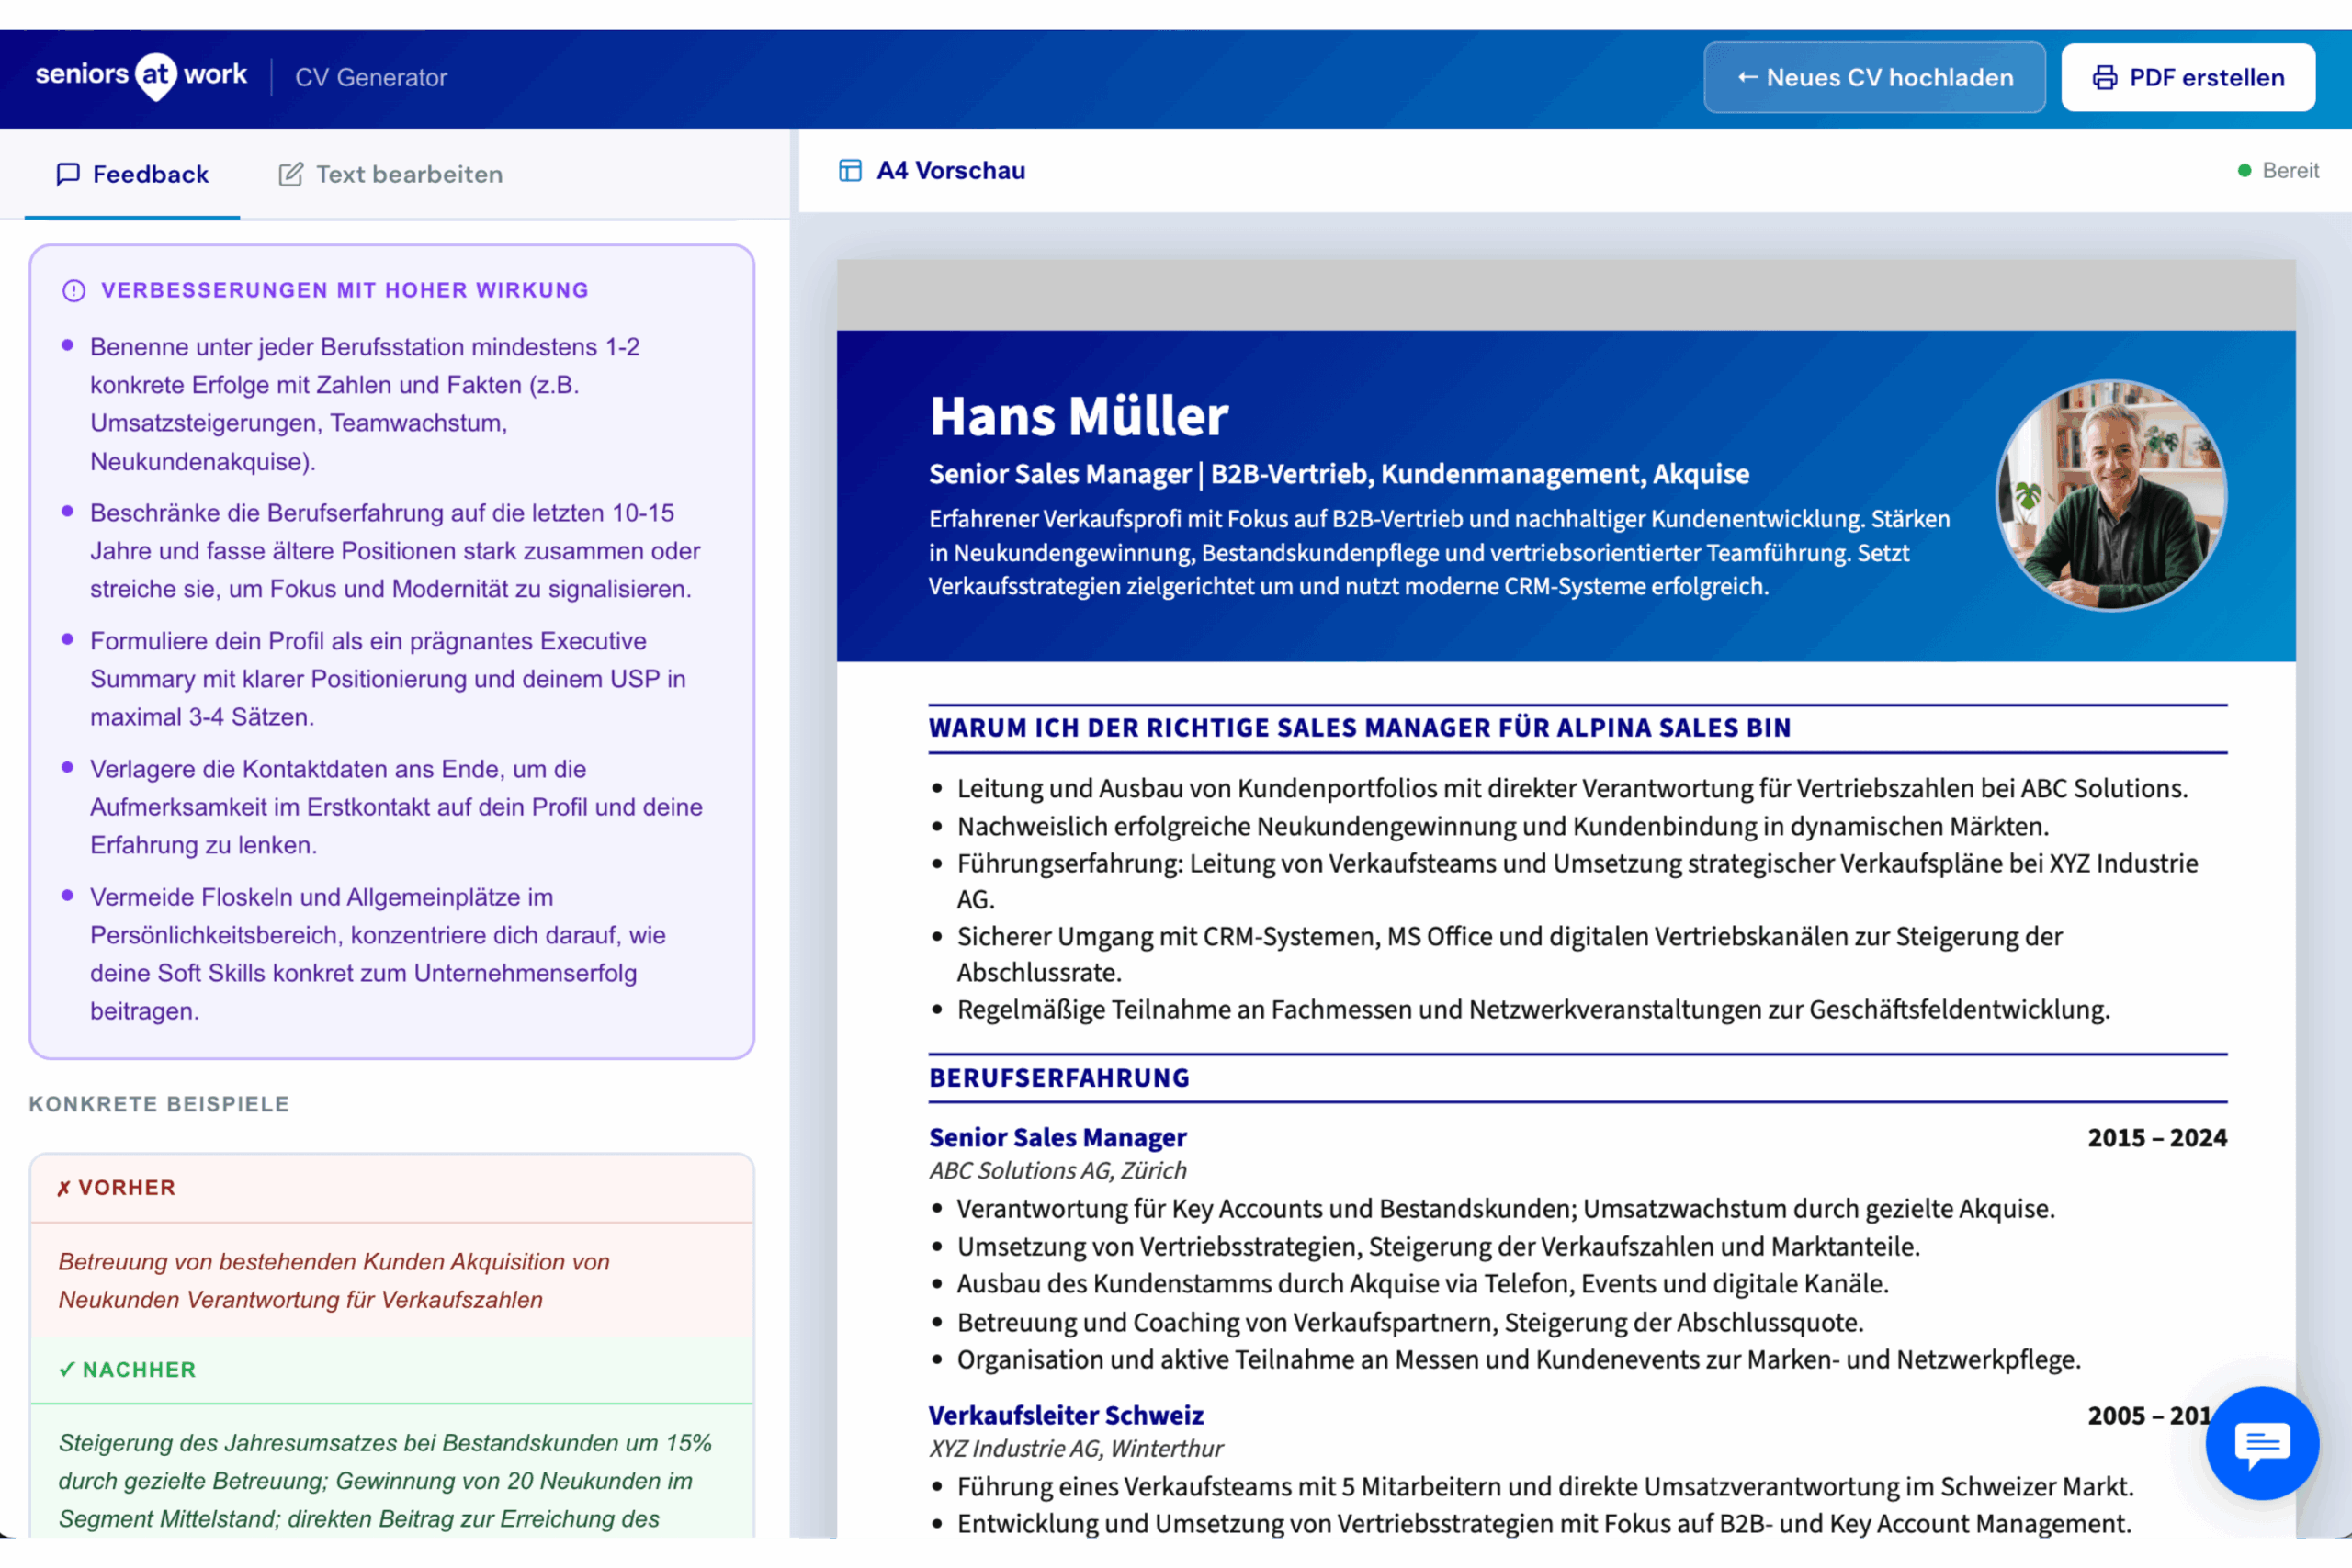Click the PDF erstellen button
The width and height of the screenshot is (2352, 1568).
(x=2188, y=77)
